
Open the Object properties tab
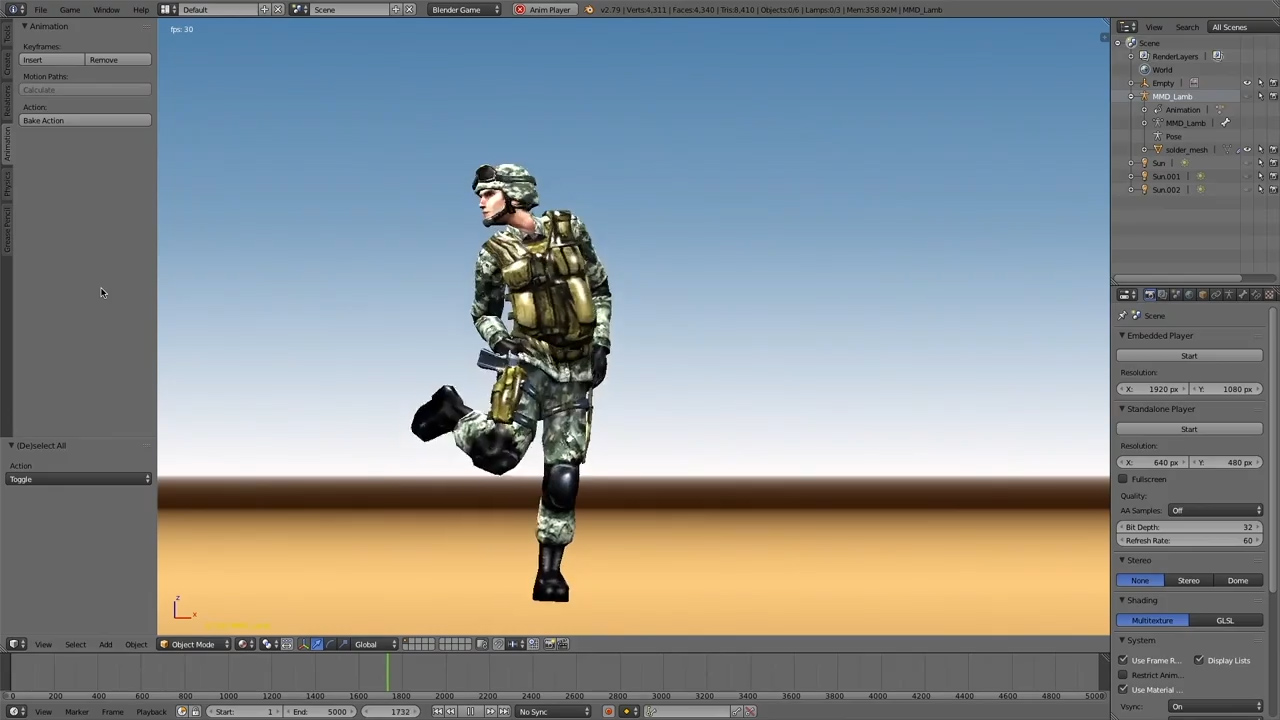(1203, 295)
